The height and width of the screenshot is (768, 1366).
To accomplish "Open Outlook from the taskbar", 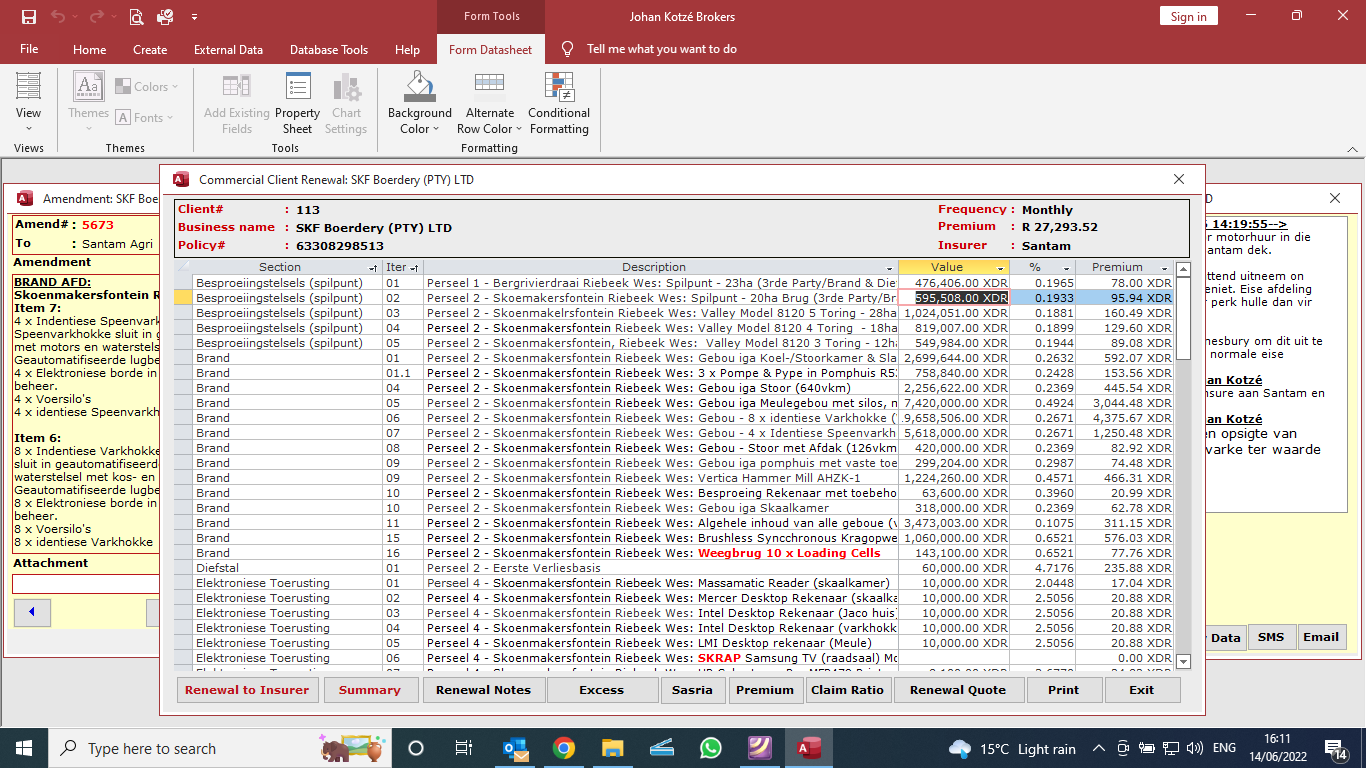I will click(x=515, y=748).
